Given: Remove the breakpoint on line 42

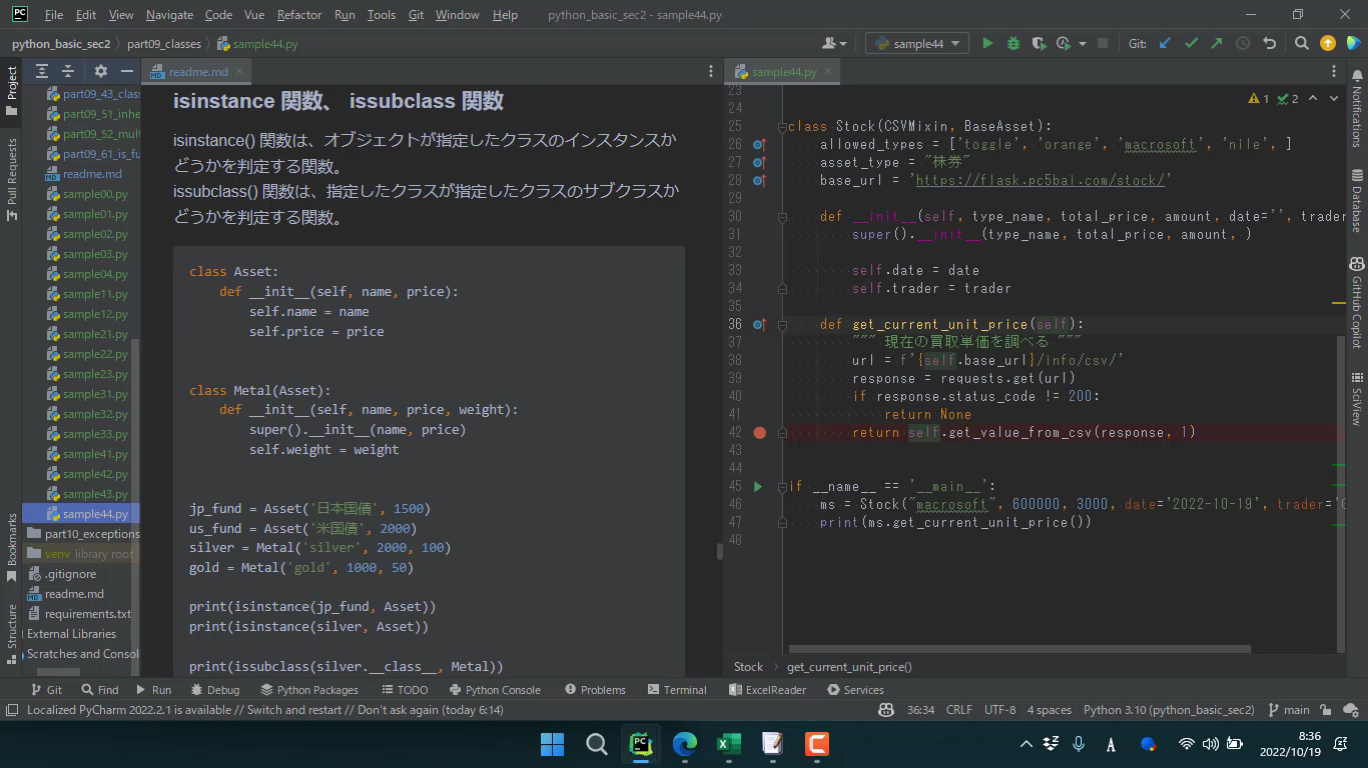Looking at the screenshot, I should [x=759, y=432].
